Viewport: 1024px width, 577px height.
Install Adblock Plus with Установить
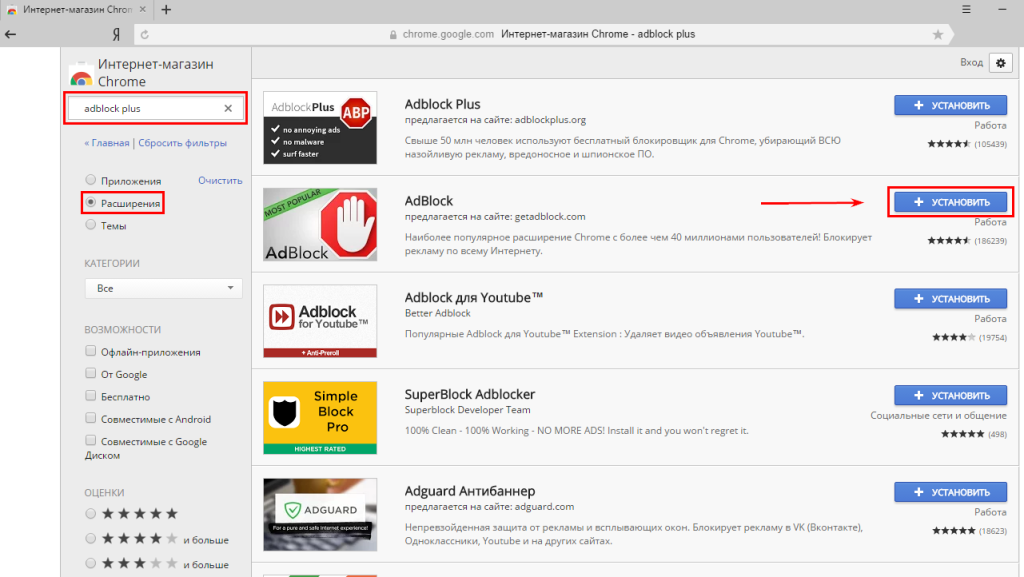950,105
